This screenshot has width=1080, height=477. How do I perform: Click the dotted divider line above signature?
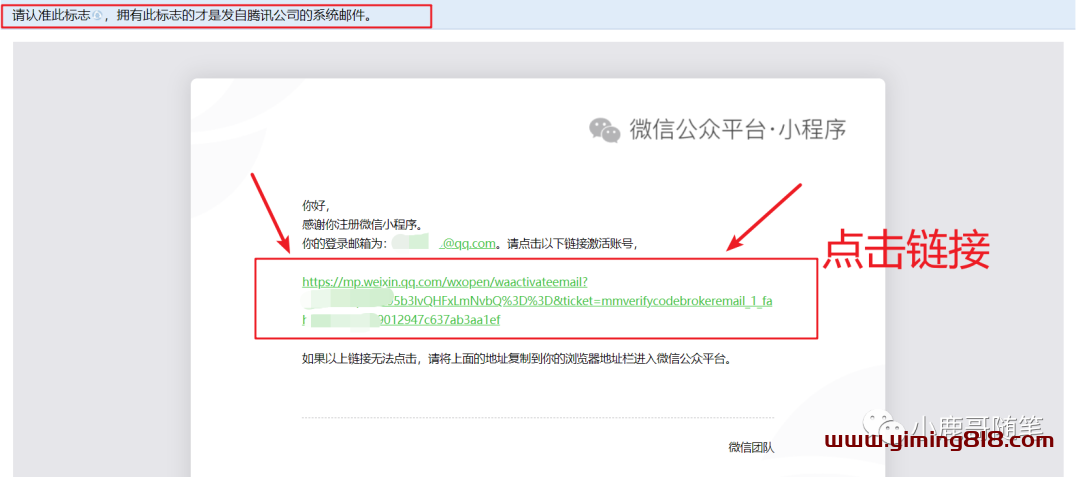(537, 417)
